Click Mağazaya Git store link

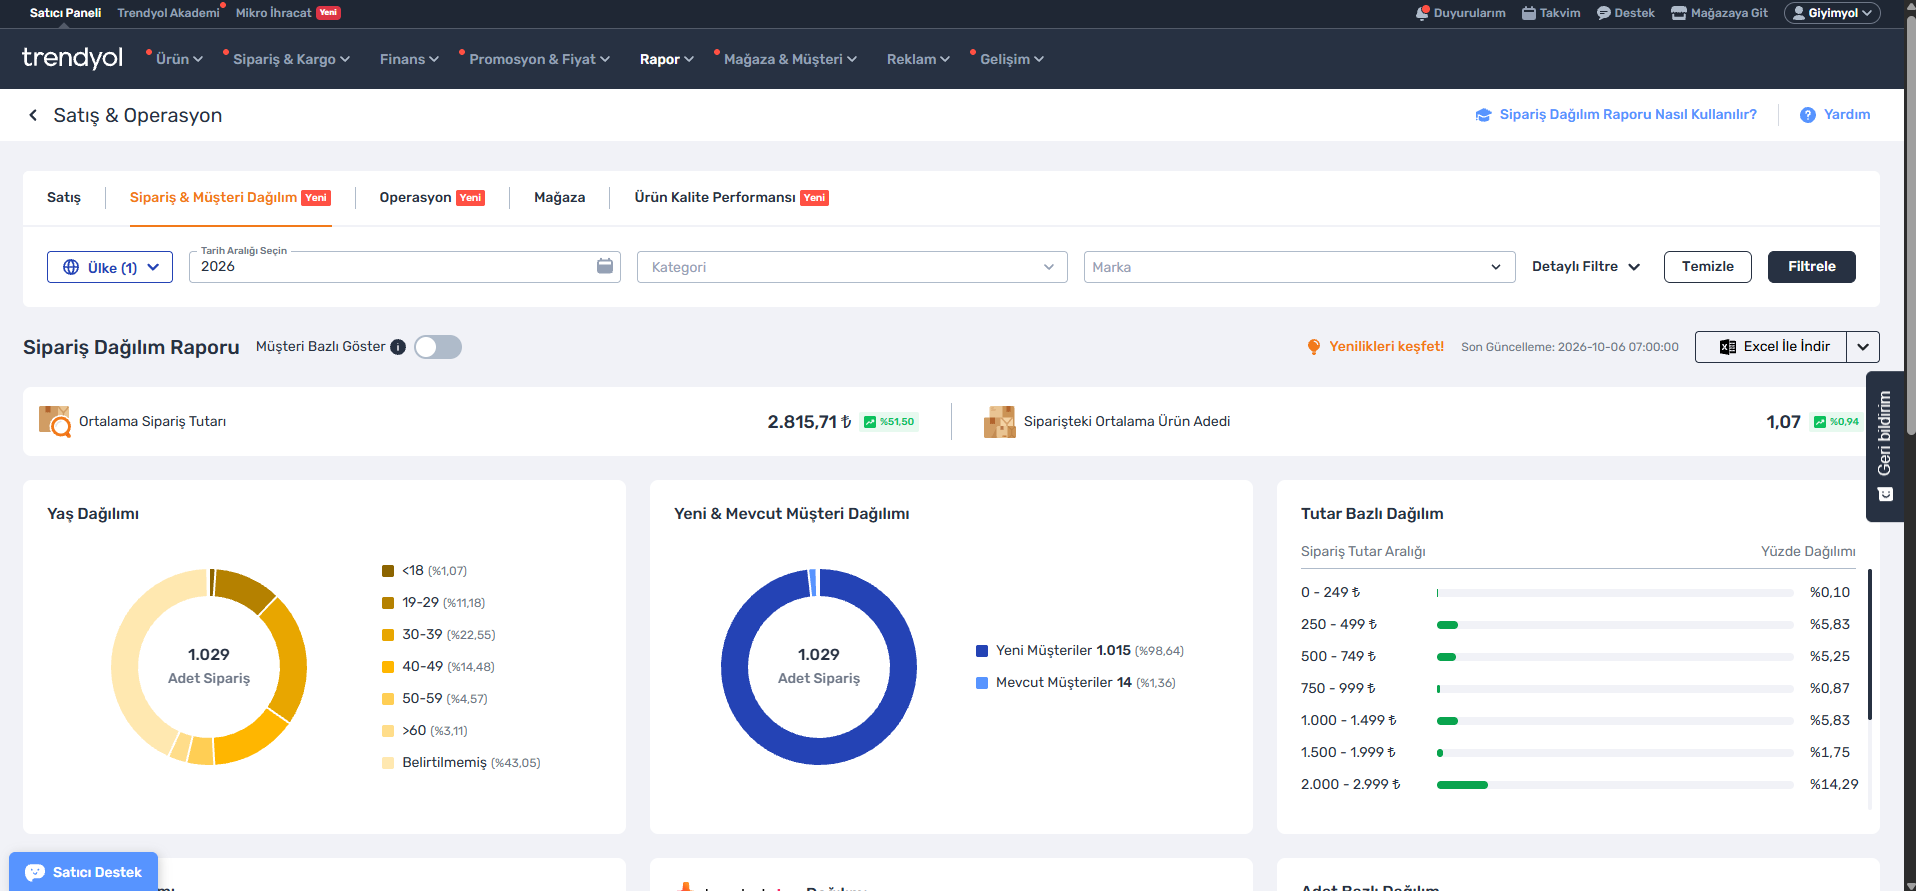click(1719, 13)
